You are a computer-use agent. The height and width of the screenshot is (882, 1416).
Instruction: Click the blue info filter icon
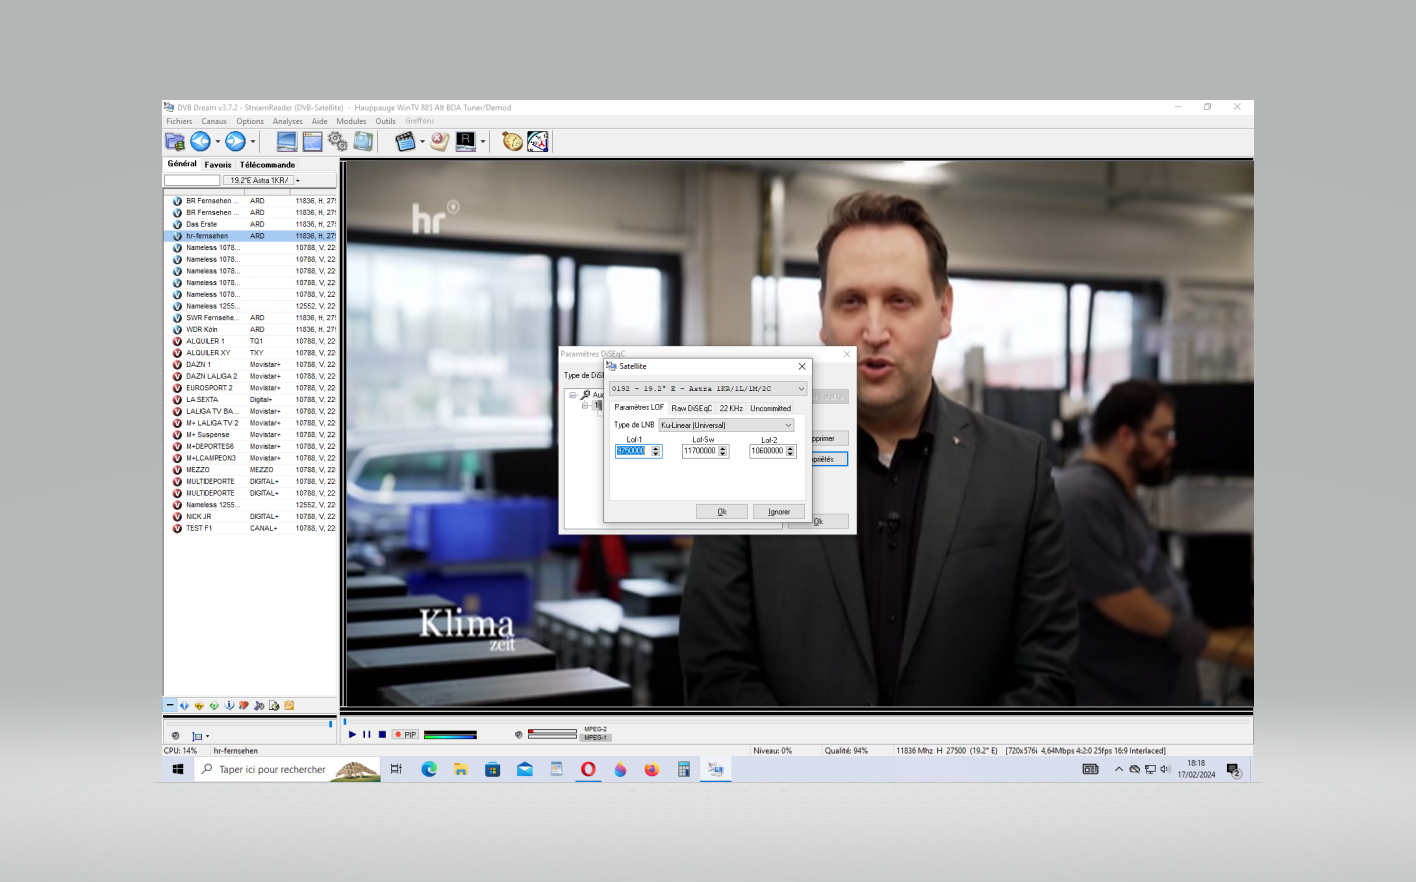[x=229, y=706]
